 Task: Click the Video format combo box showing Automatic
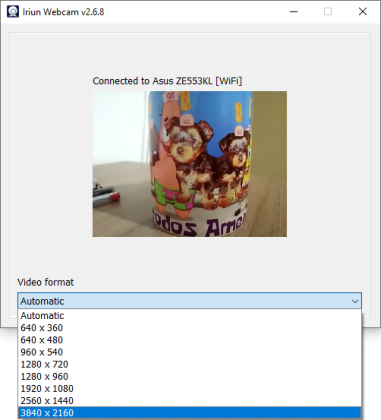(x=189, y=301)
